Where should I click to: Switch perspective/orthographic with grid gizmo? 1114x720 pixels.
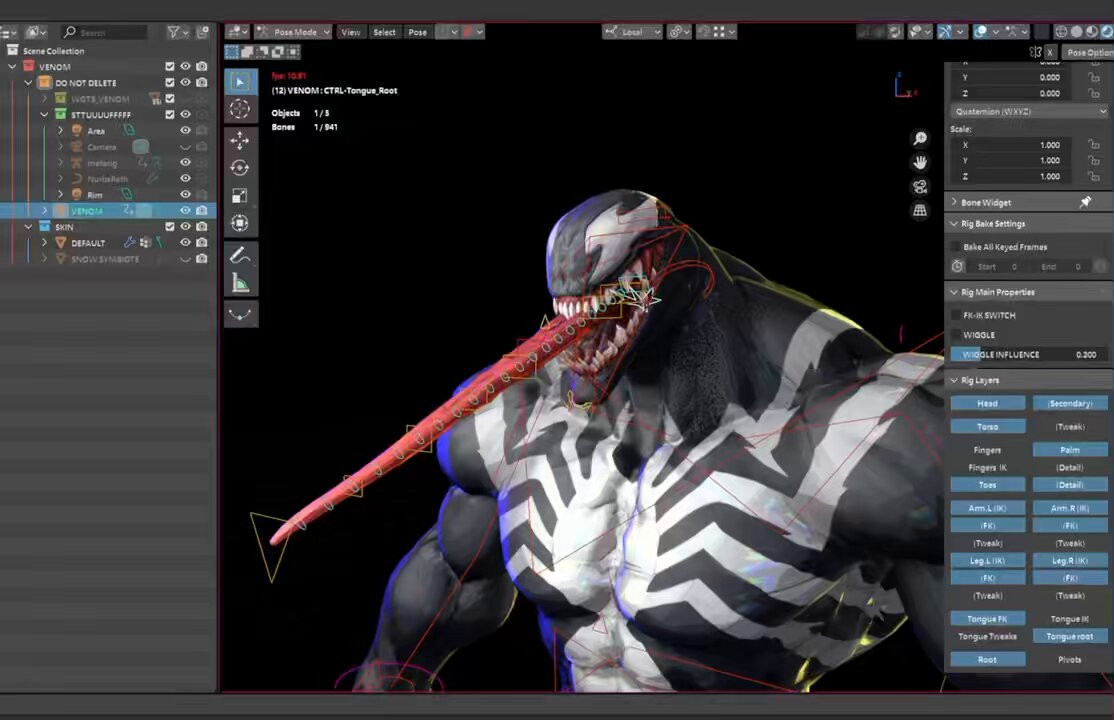[x=920, y=211]
